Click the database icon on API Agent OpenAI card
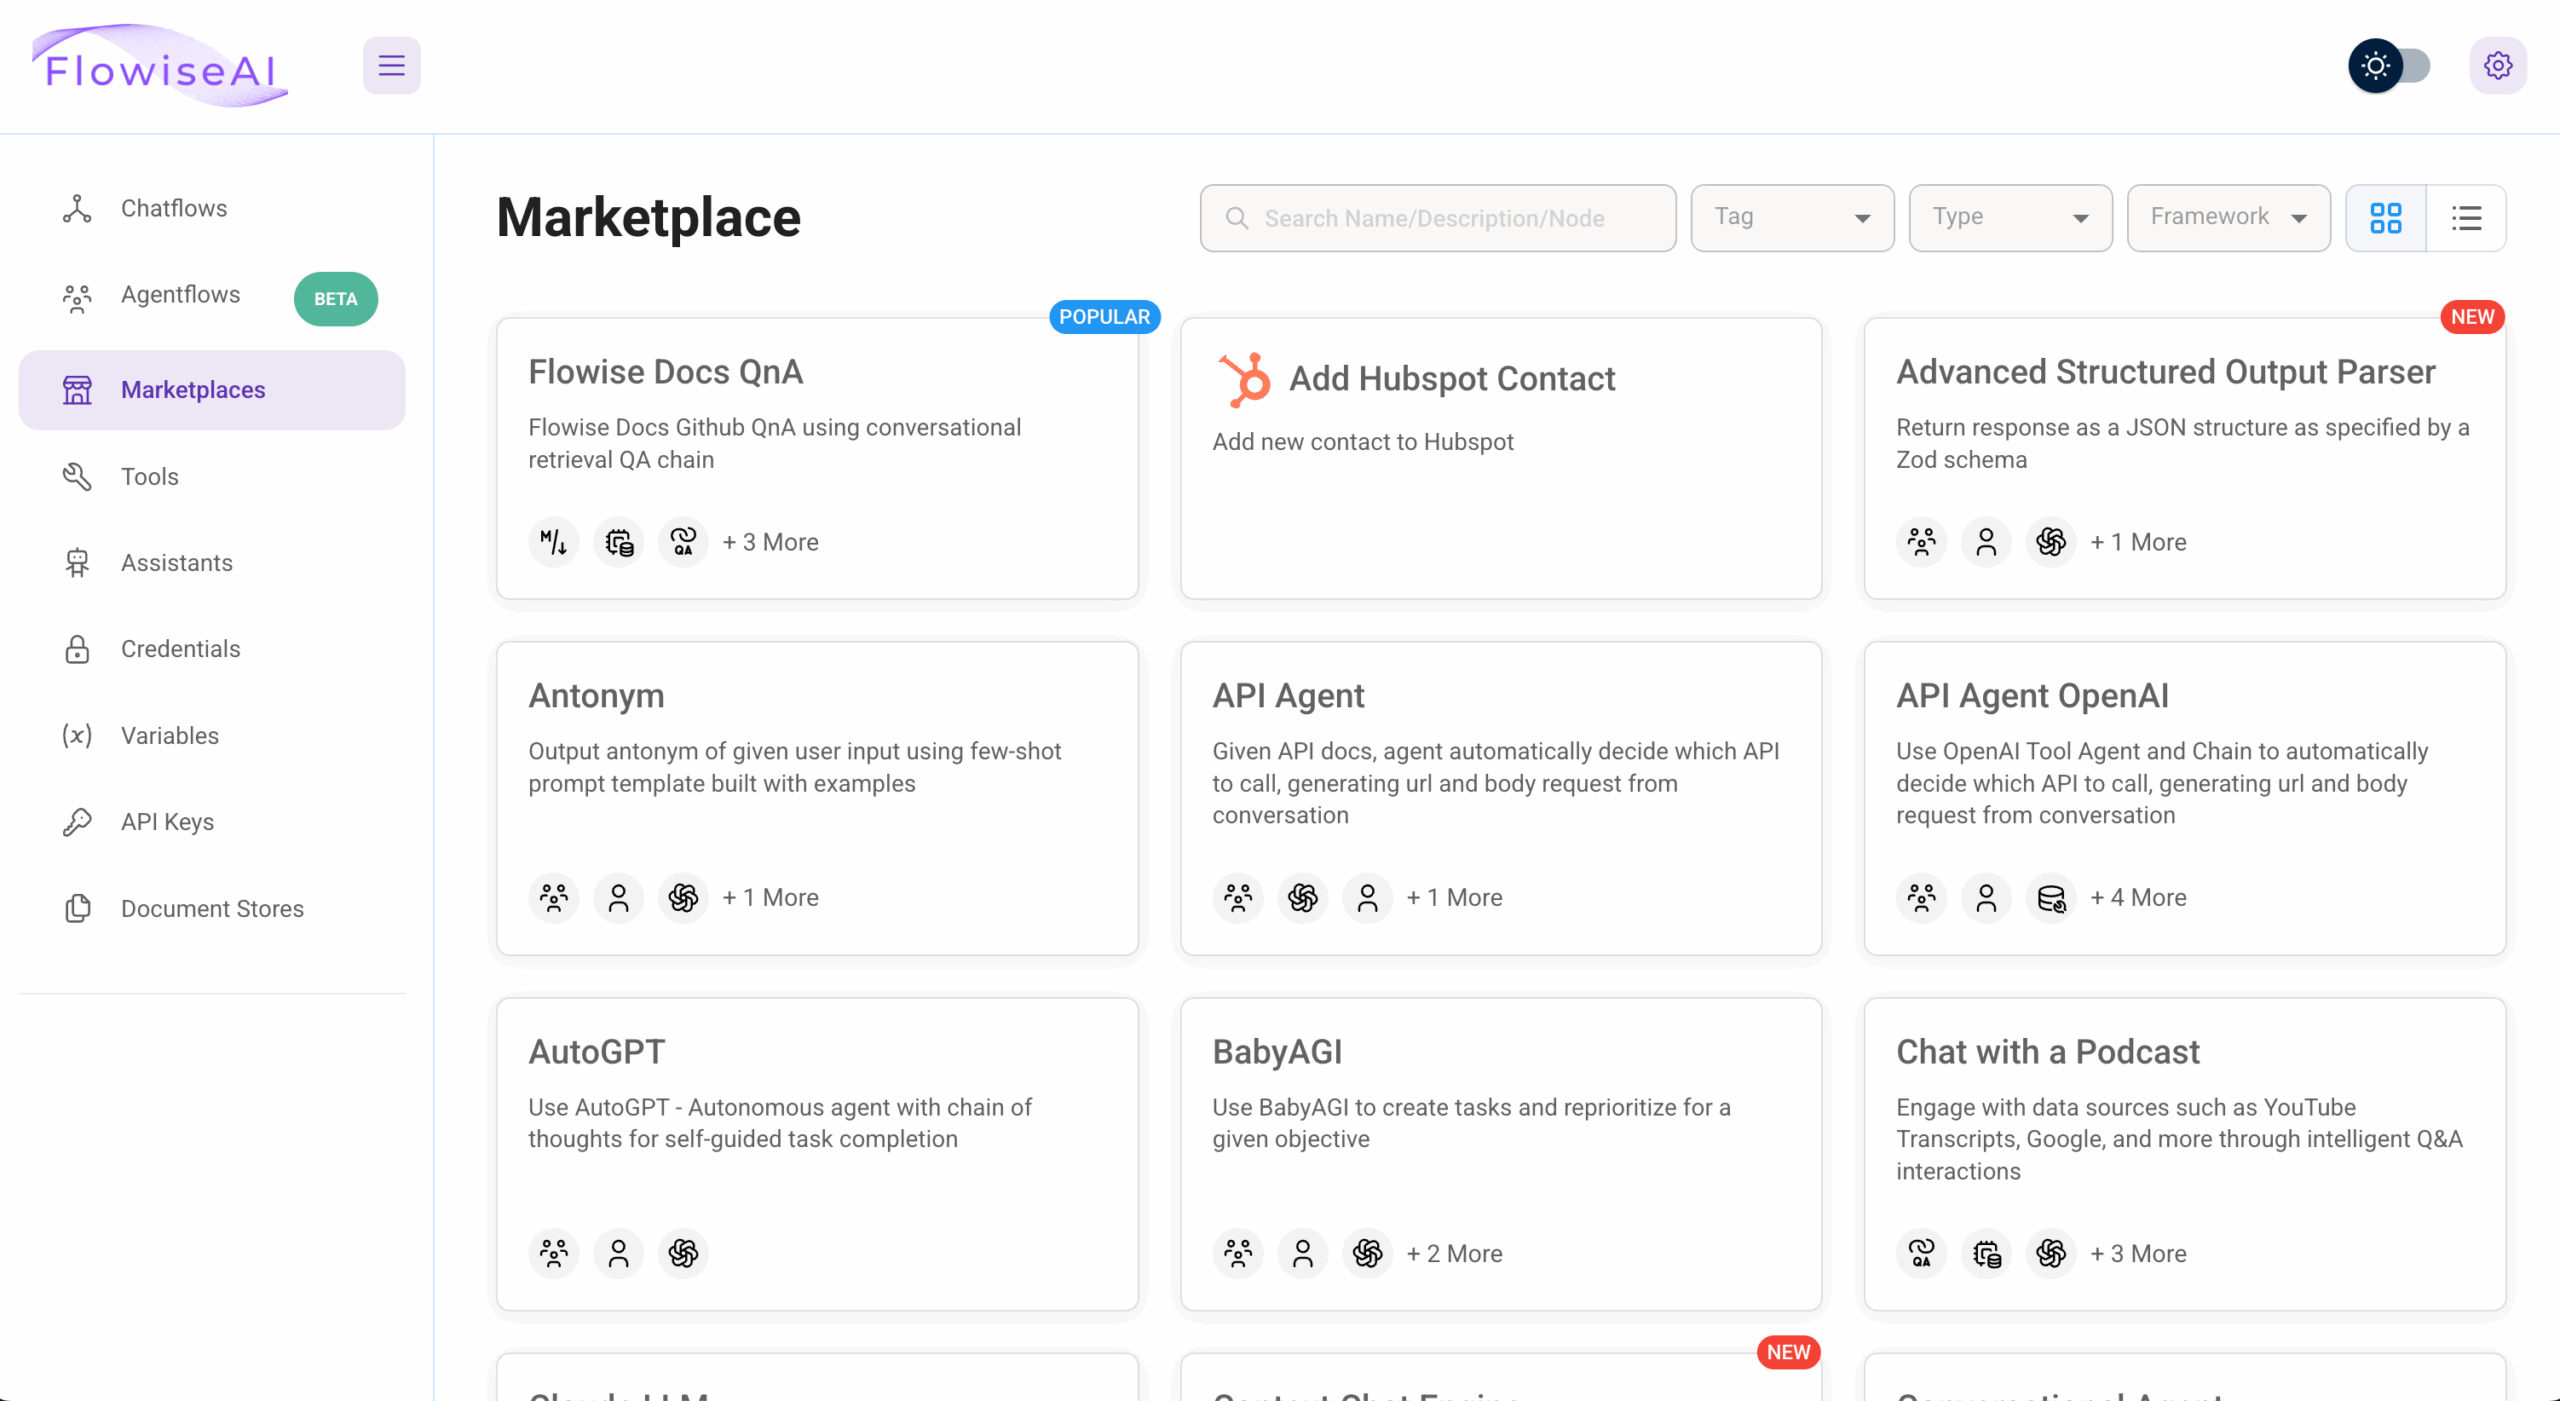The image size is (2560, 1401). 2051,898
